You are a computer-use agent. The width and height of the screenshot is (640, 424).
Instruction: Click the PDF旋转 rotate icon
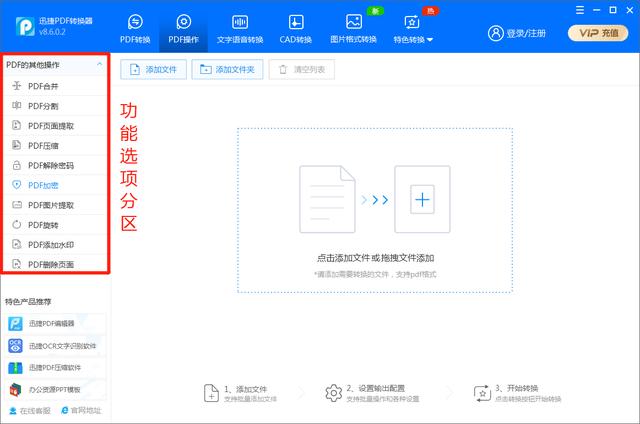coord(17,224)
